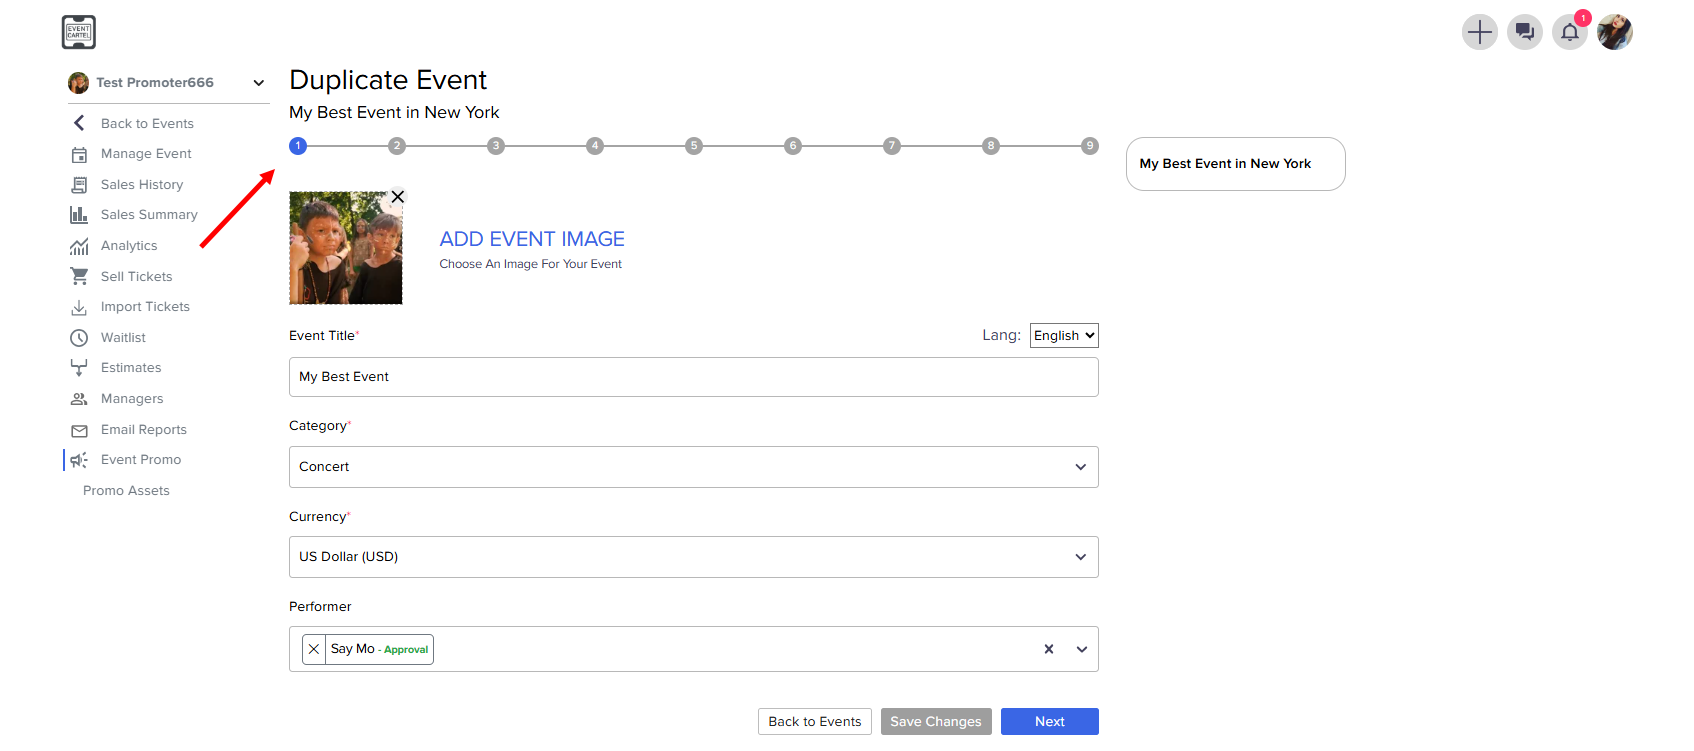Open Managers in sidebar

(132, 399)
